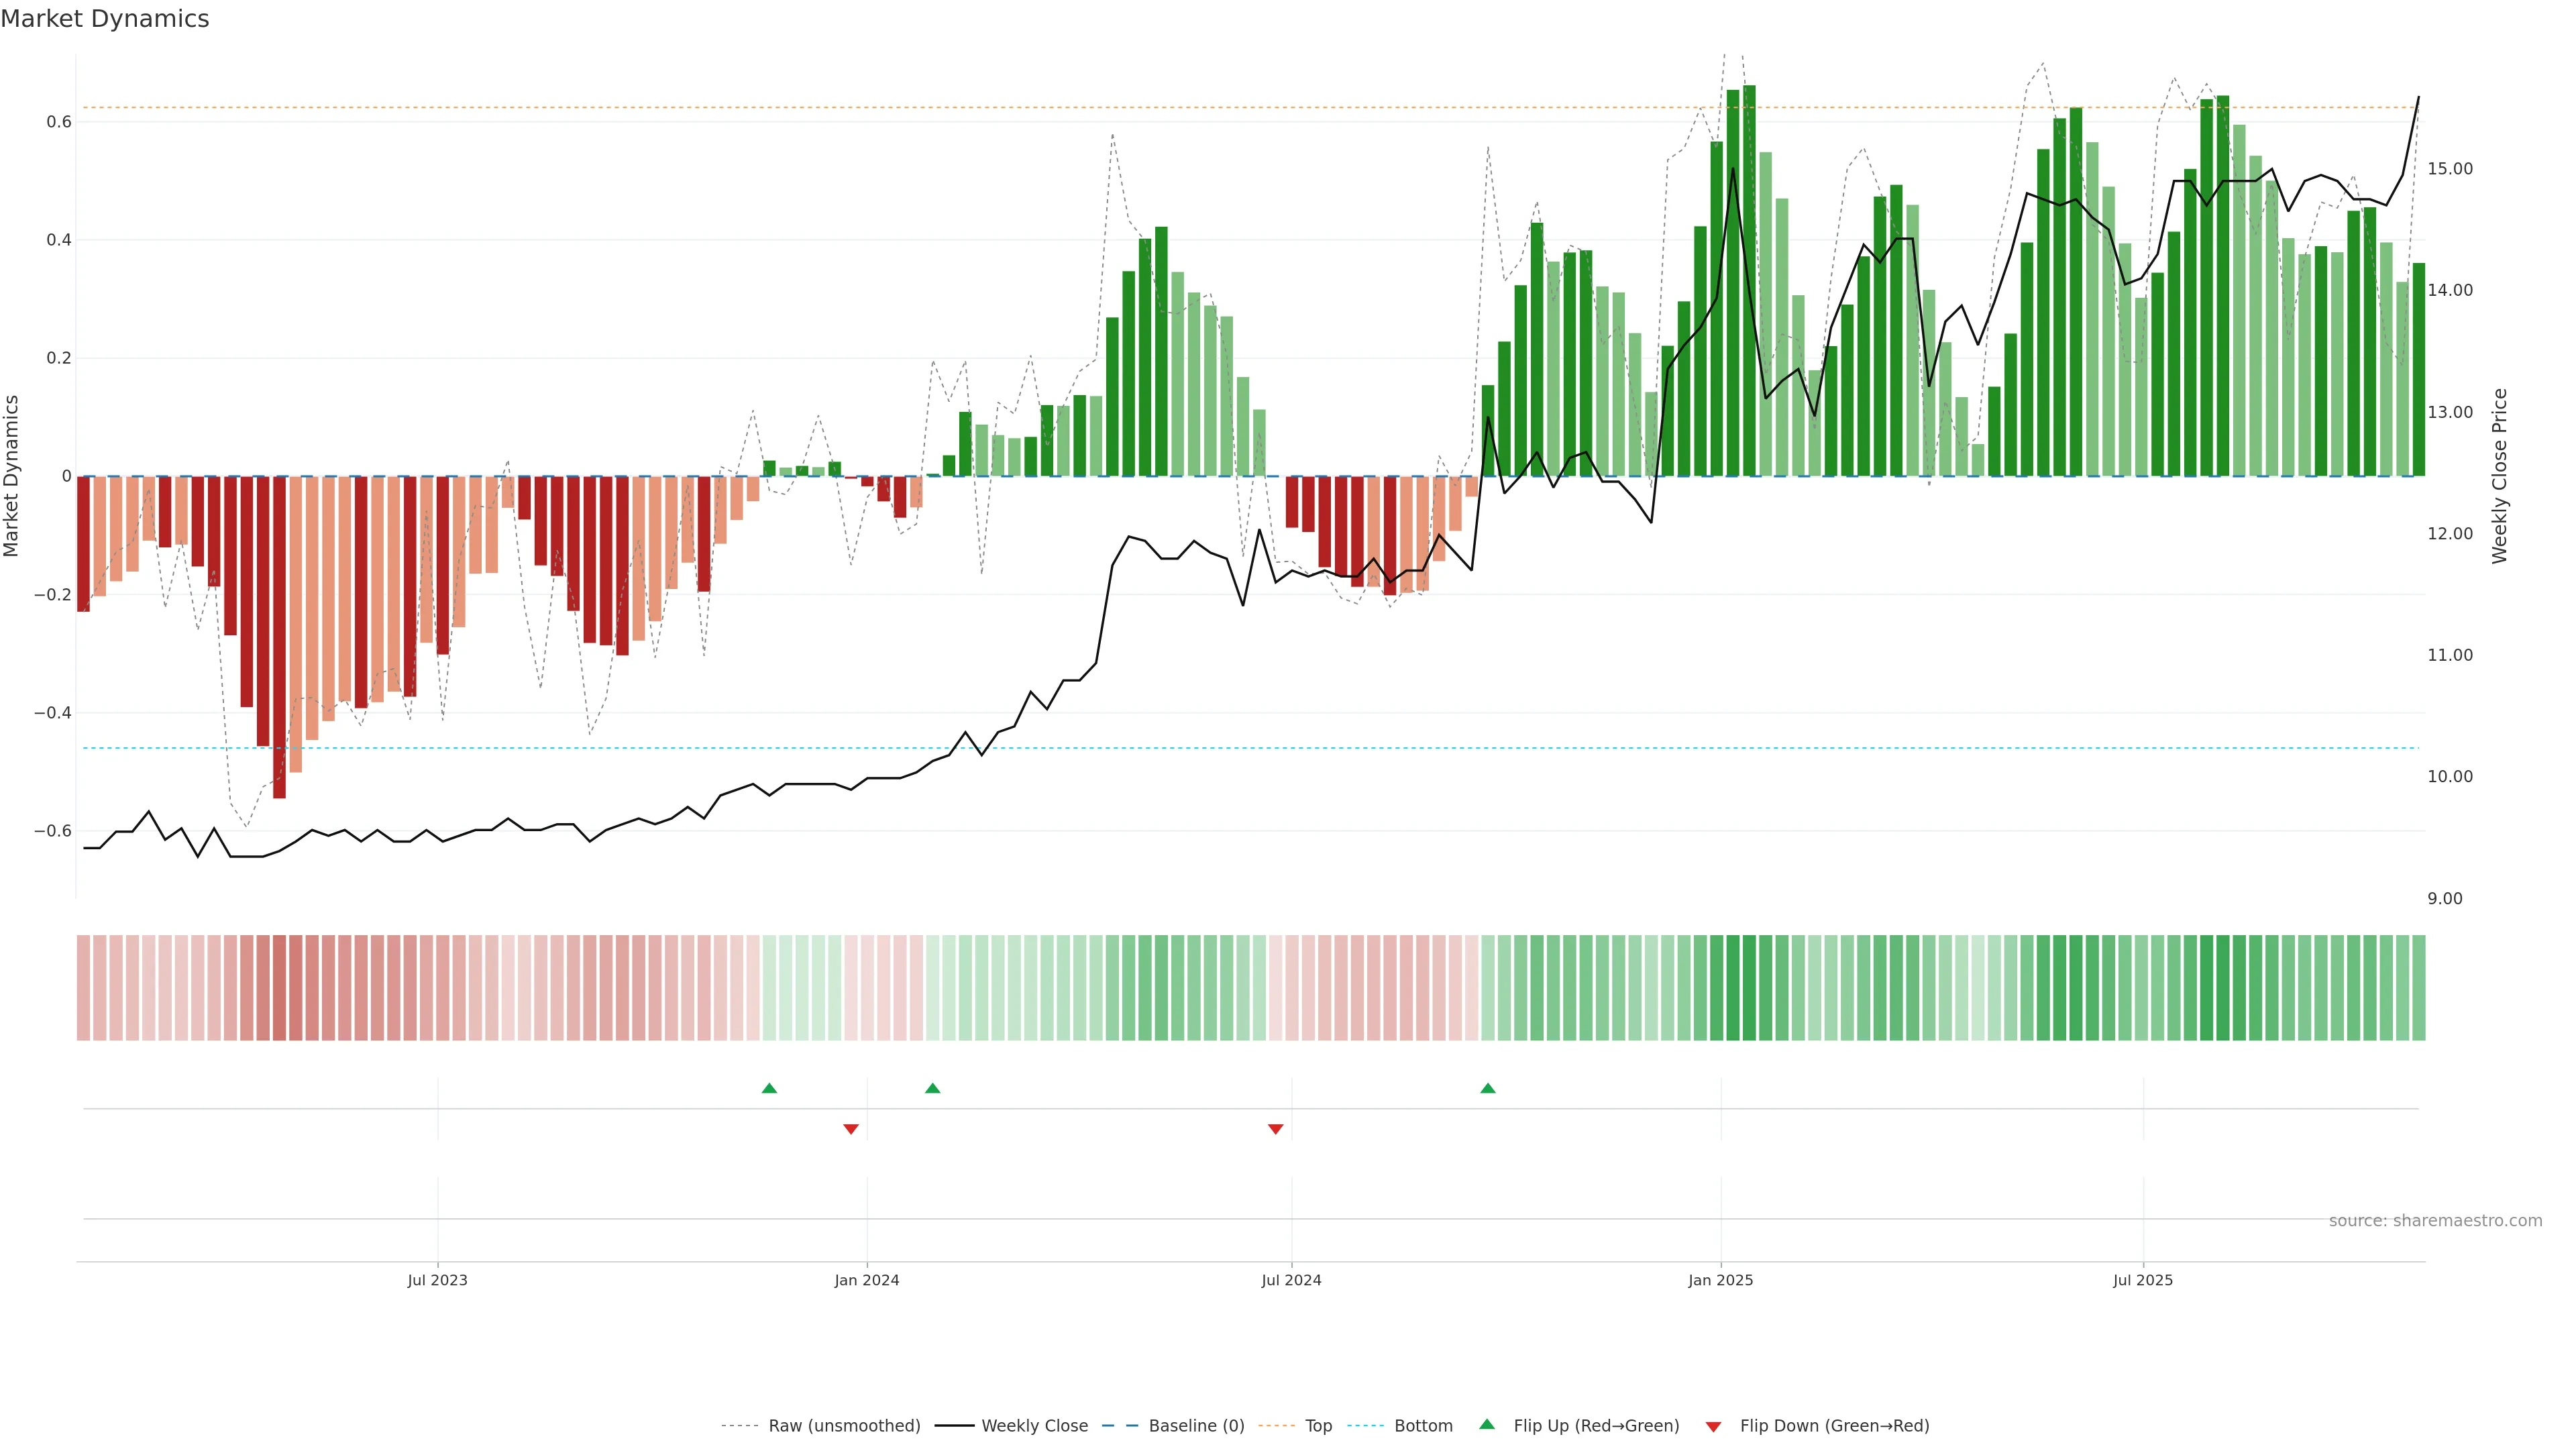Click the Jul 2025 x-axis label
2576x1449 pixels.
click(2142, 1280)
